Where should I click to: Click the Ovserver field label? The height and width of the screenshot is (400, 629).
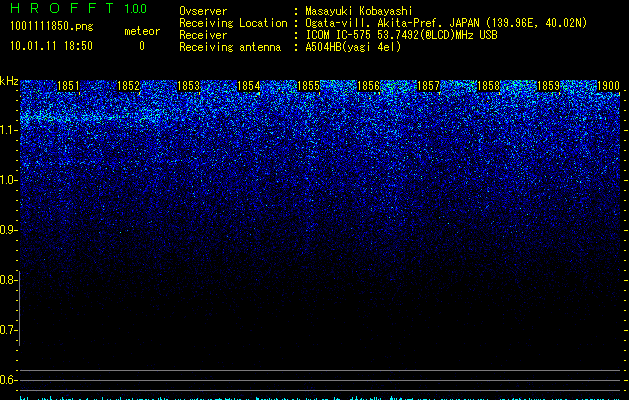(x=203, y=11)
